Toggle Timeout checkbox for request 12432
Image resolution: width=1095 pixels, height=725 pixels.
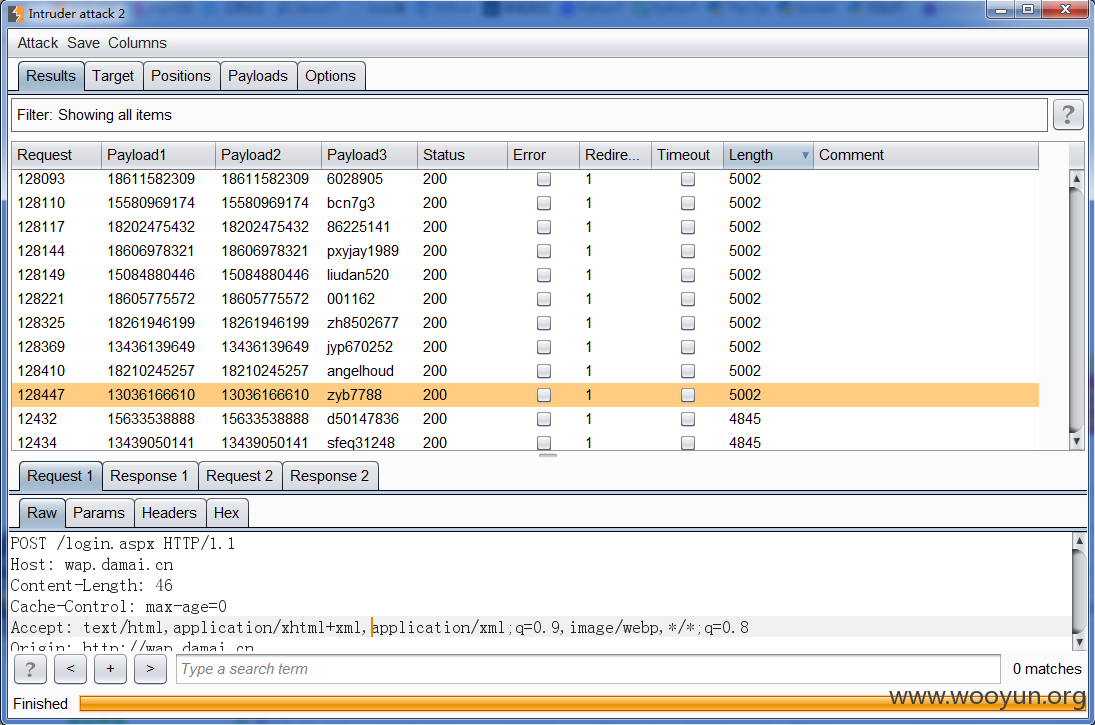tap(688, 419)
